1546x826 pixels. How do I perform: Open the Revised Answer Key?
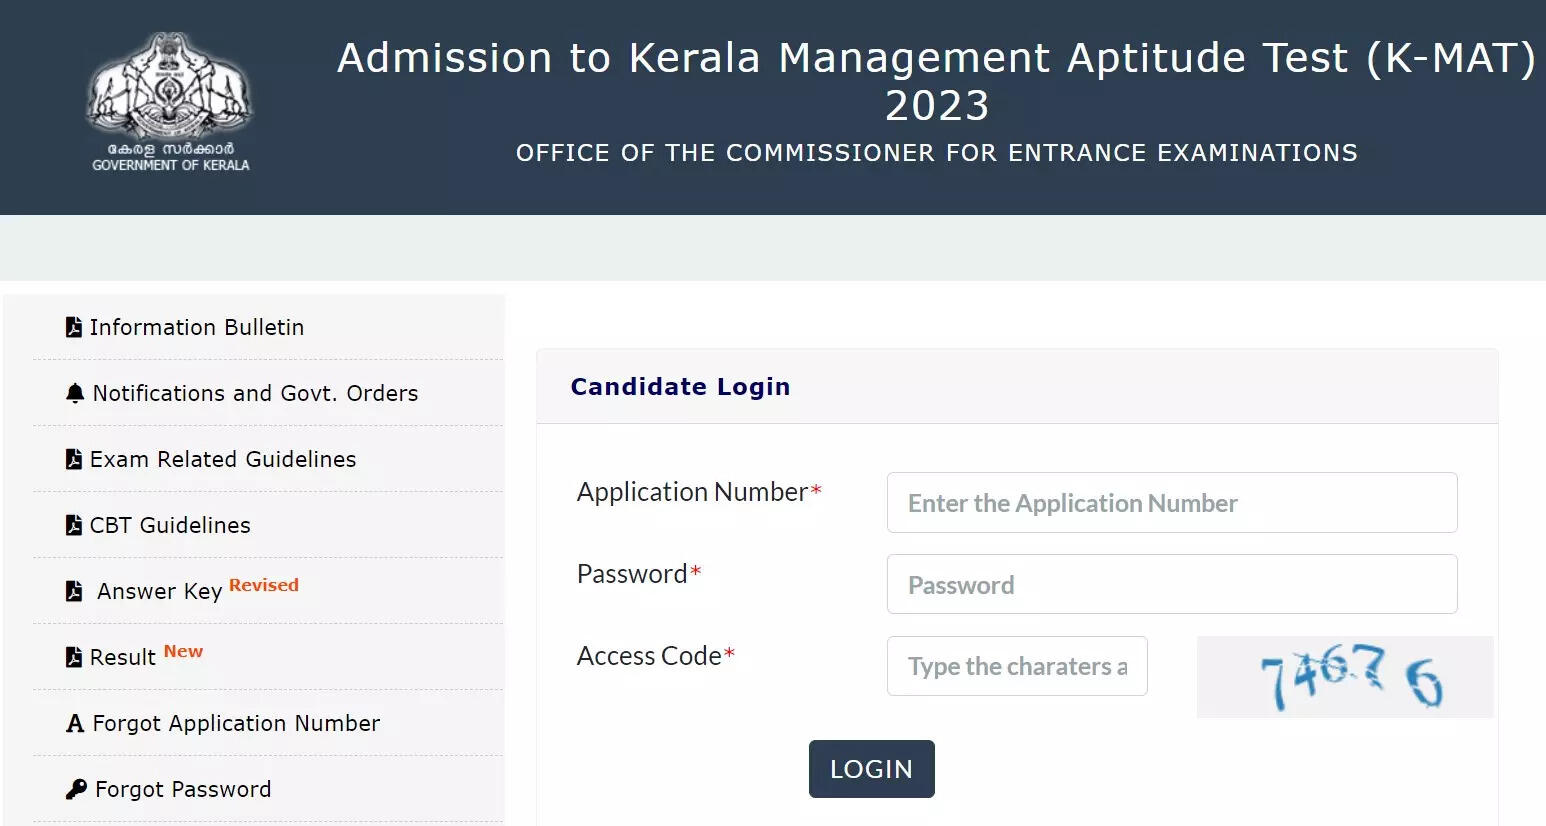click(x=160, y=591)
